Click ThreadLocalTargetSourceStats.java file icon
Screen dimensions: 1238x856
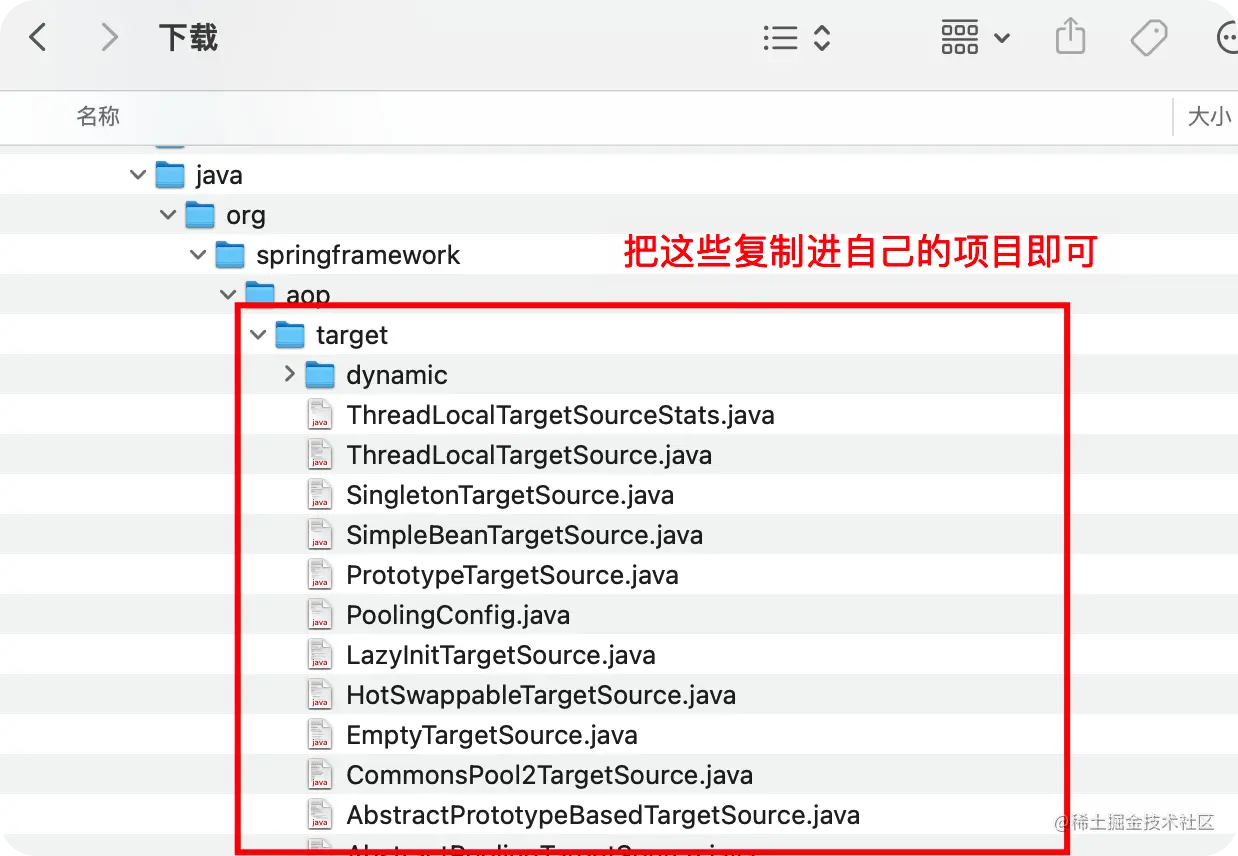click(x=319, y=415)
